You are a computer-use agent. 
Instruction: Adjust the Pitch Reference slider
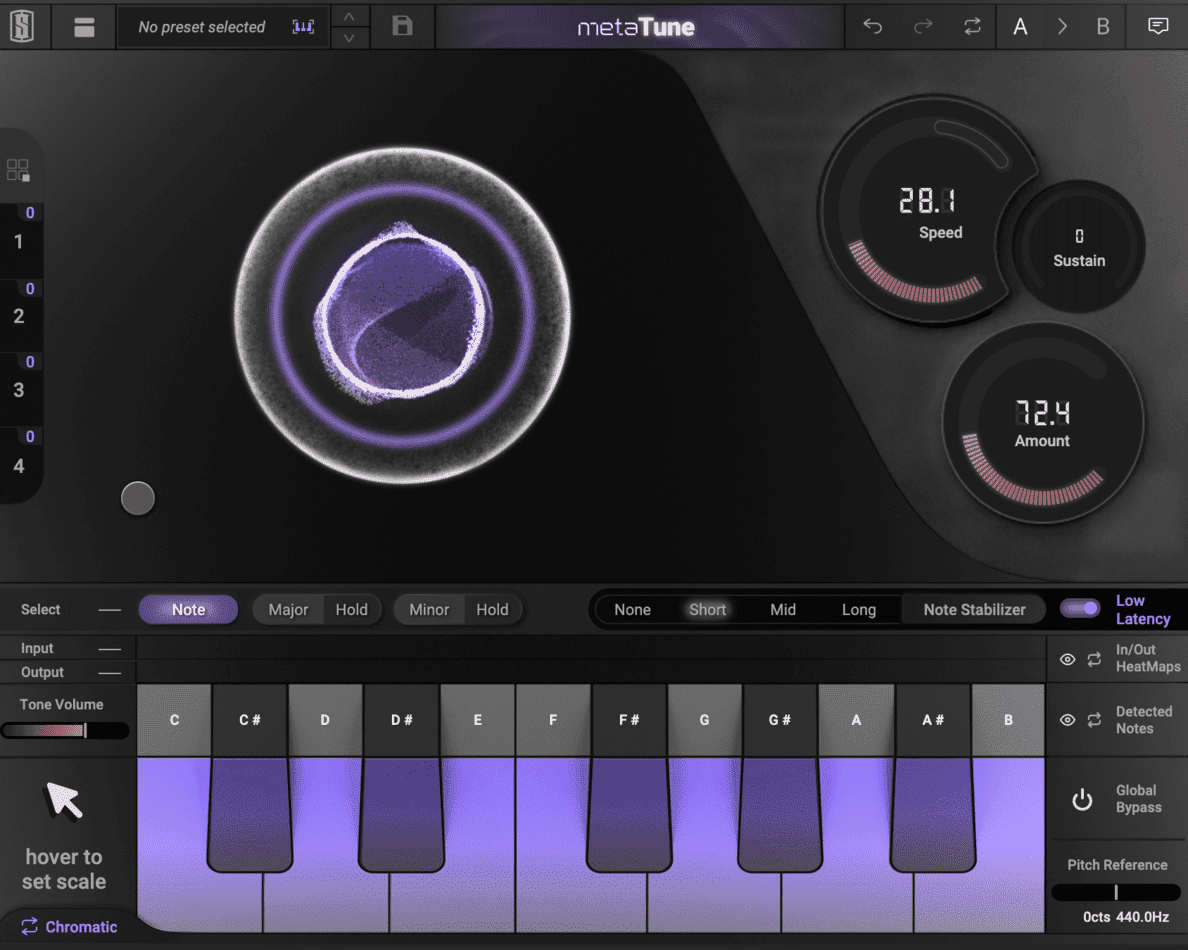pos(1115,892)
